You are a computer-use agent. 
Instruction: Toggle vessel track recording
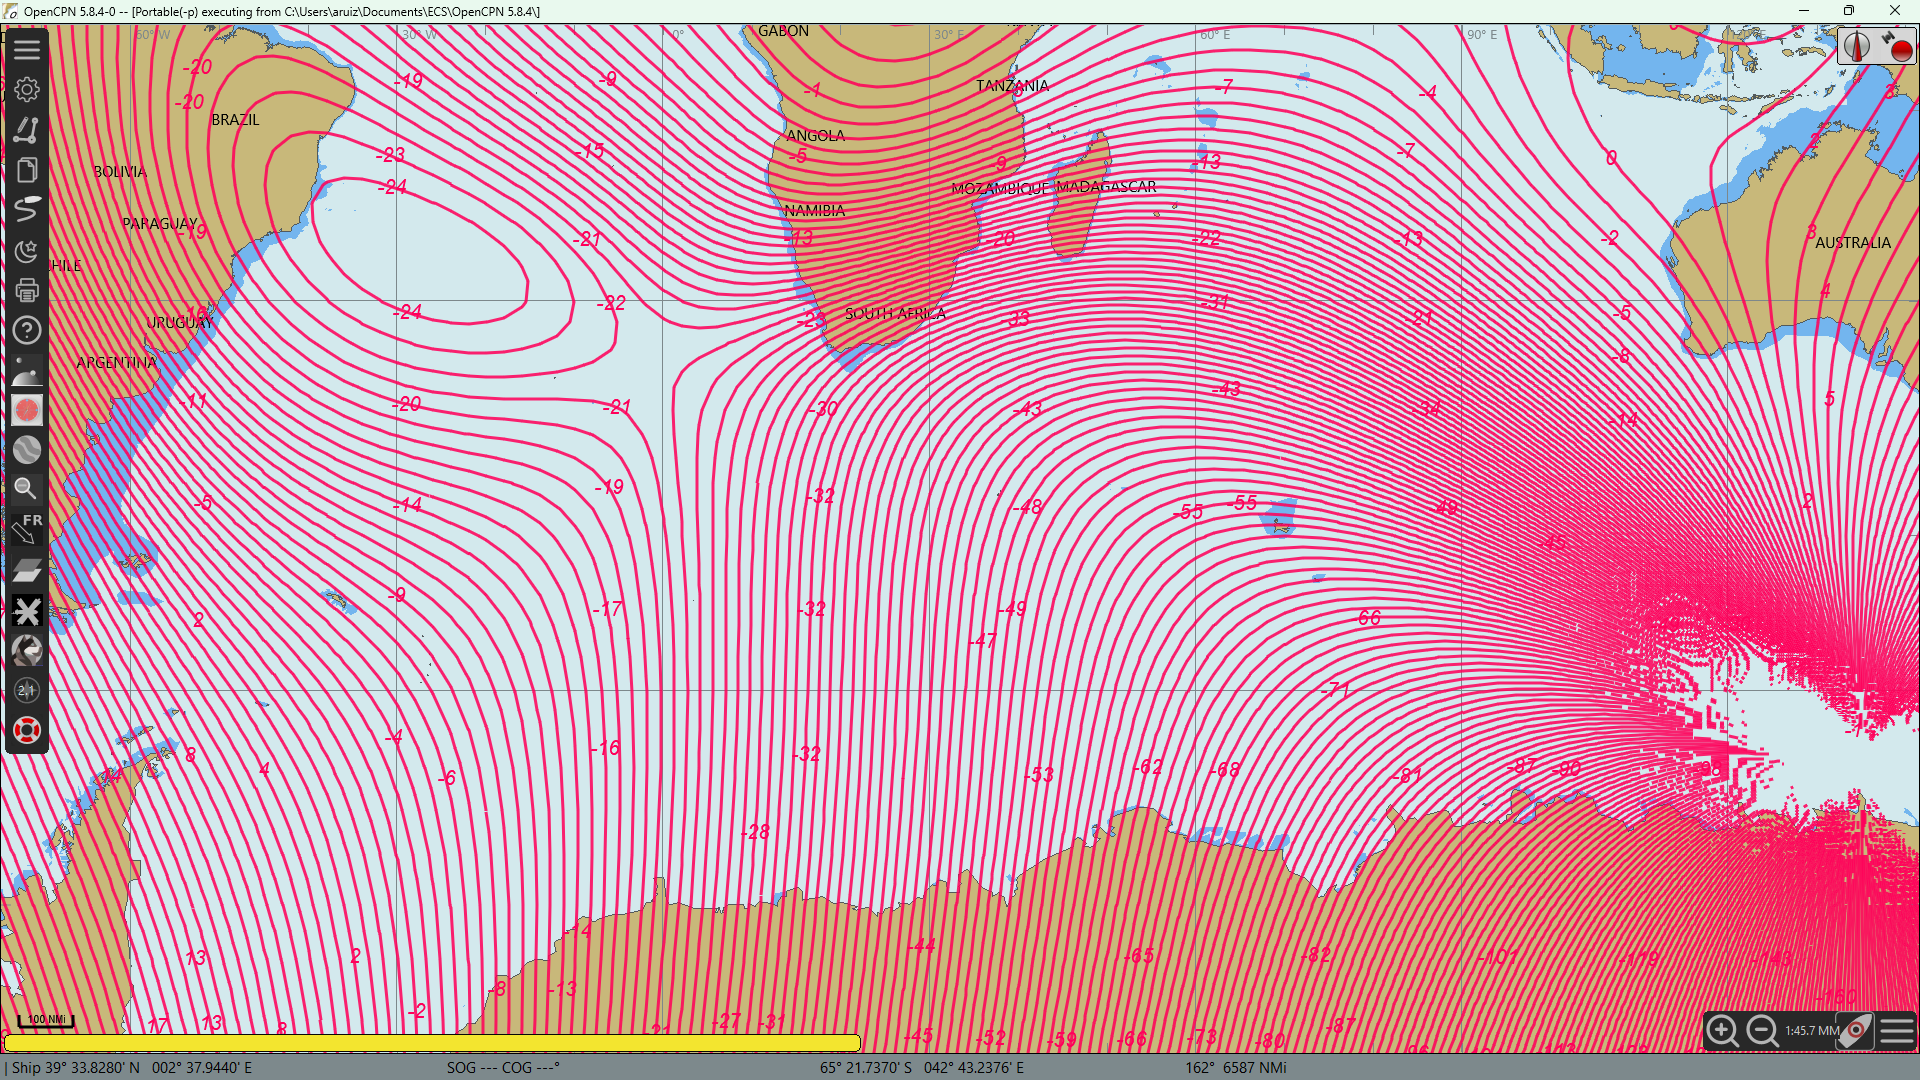pyautogui.click(x=27, y=210)
